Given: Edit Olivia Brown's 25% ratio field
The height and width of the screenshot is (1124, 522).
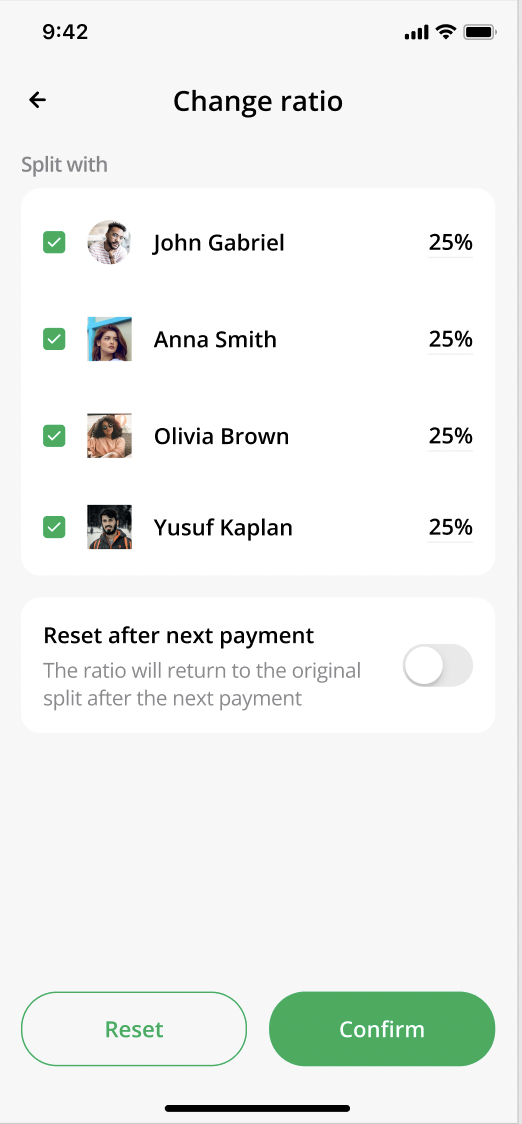Looking at the screenshot, I should pyautogui.click(x=450, y=436).
